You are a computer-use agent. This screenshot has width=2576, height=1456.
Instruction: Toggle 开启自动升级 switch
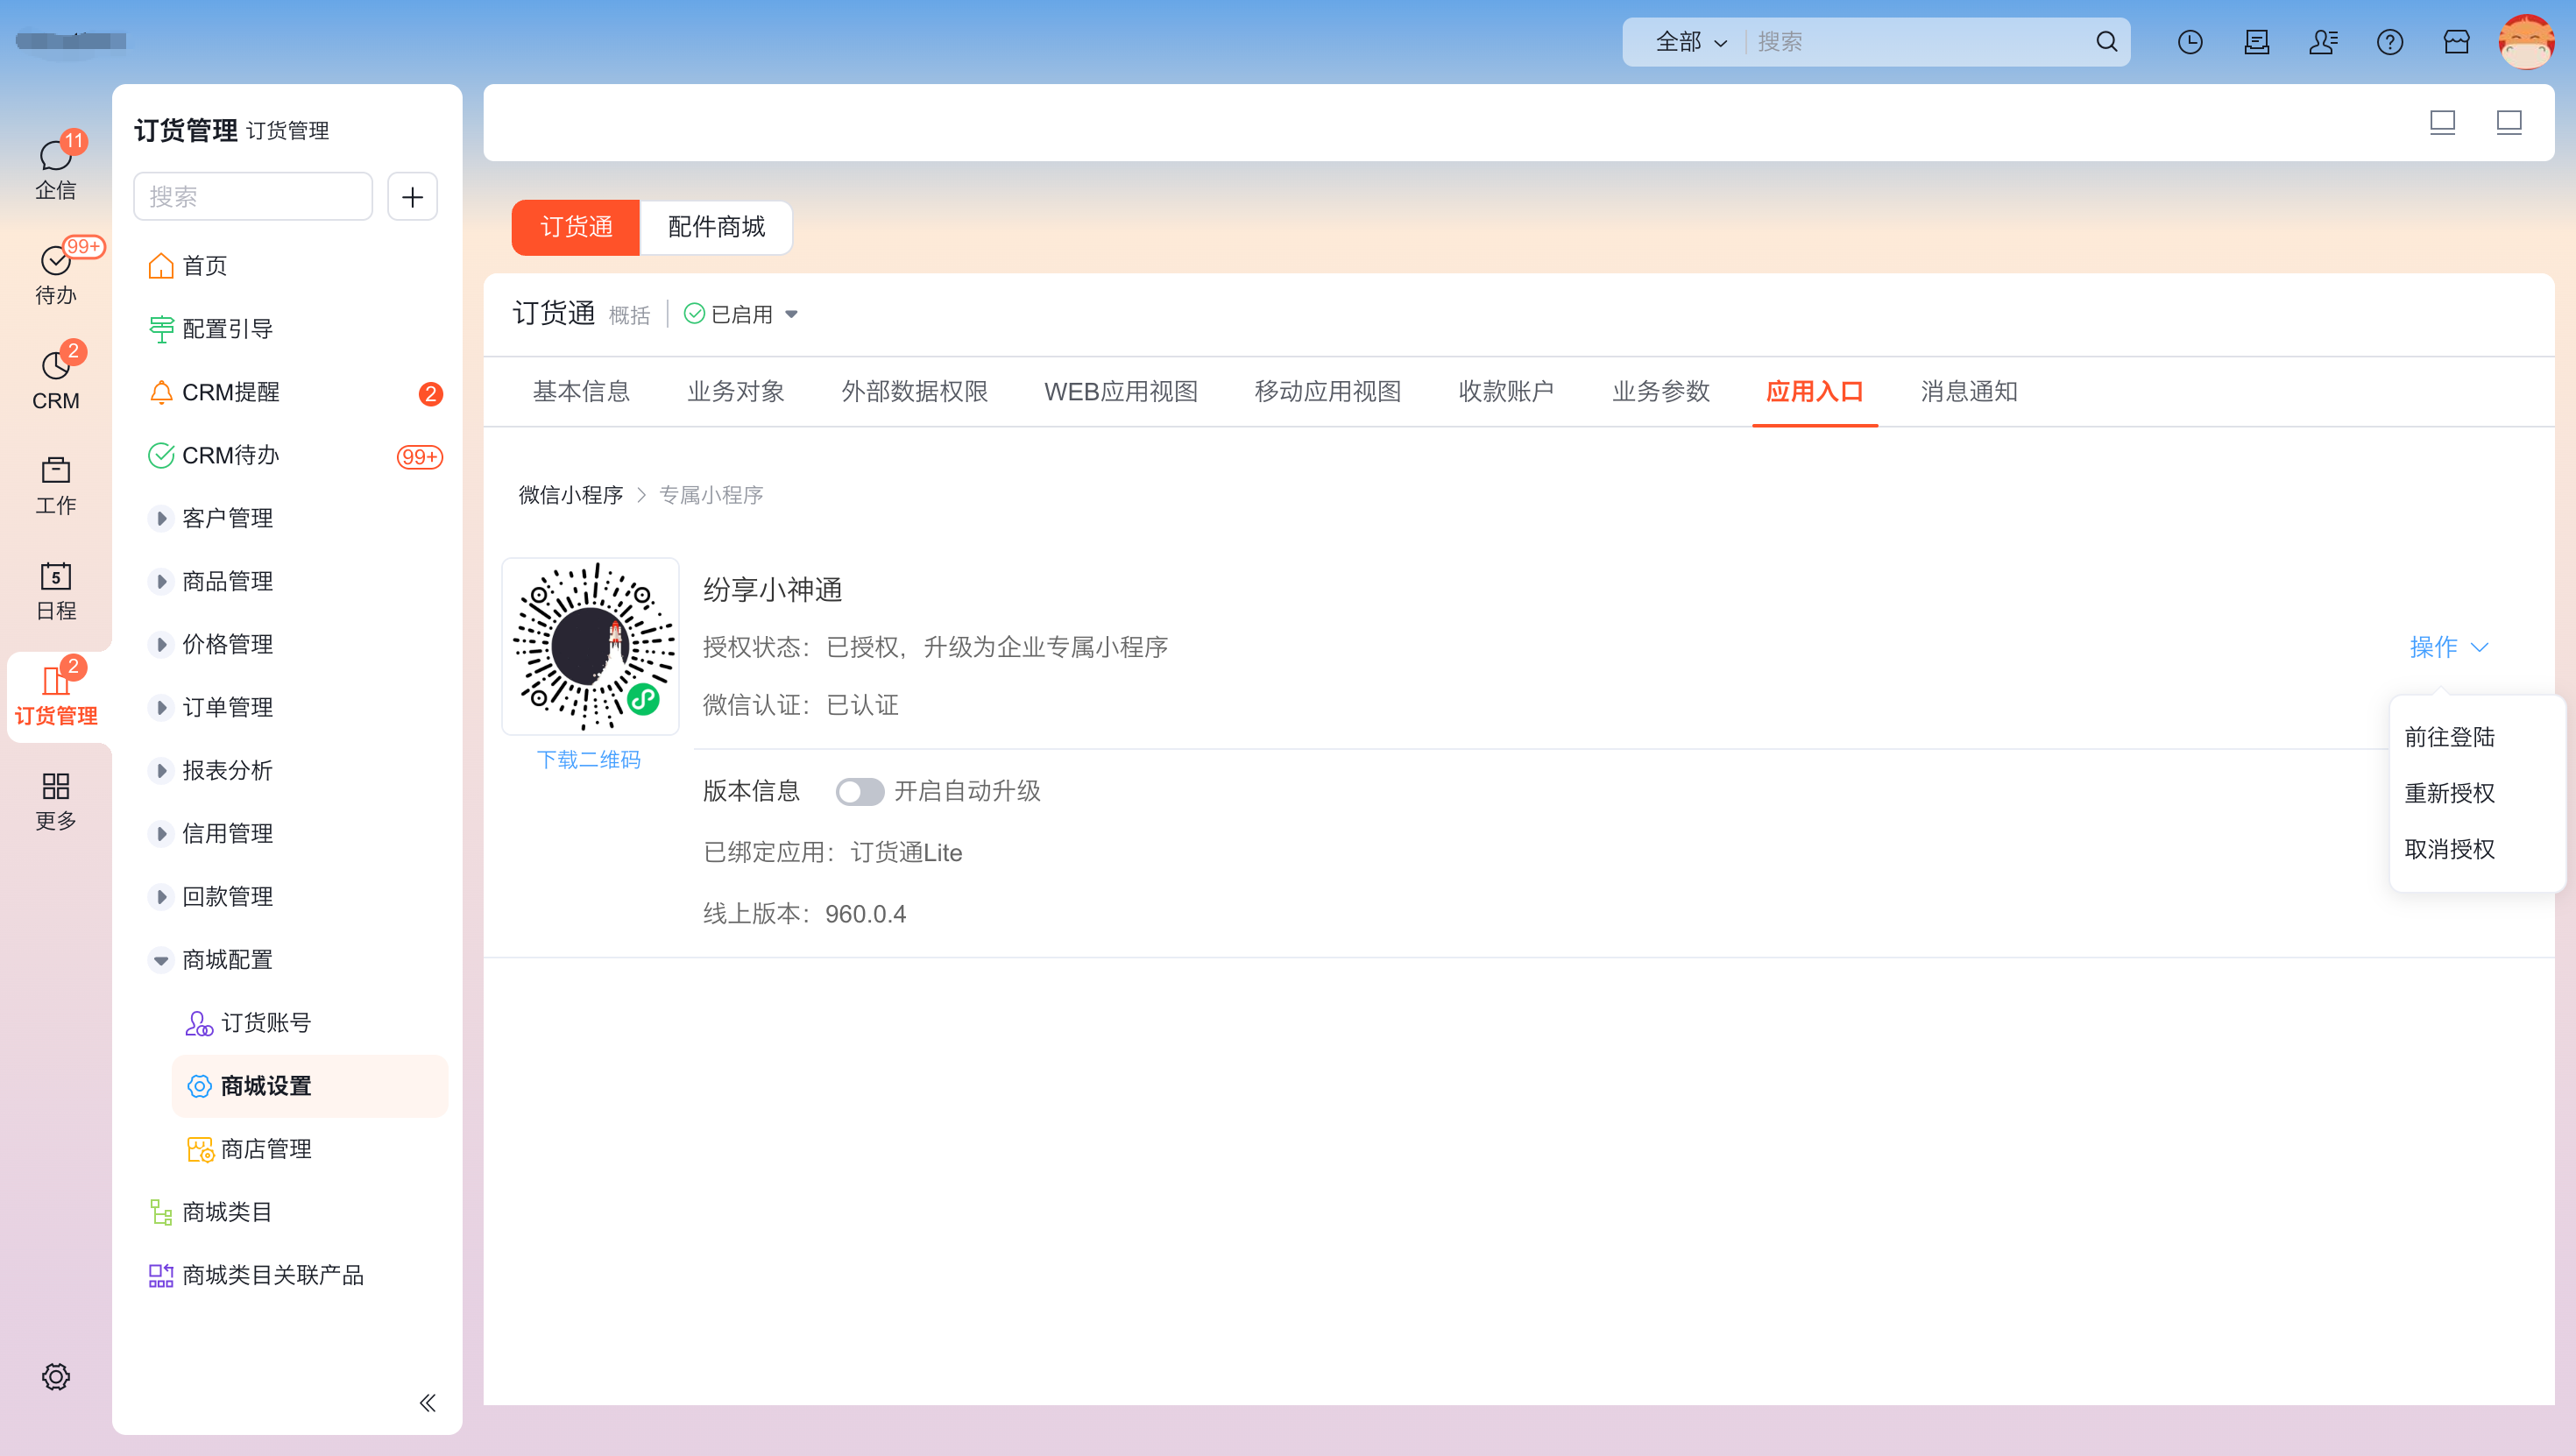(x=860, y=792)
